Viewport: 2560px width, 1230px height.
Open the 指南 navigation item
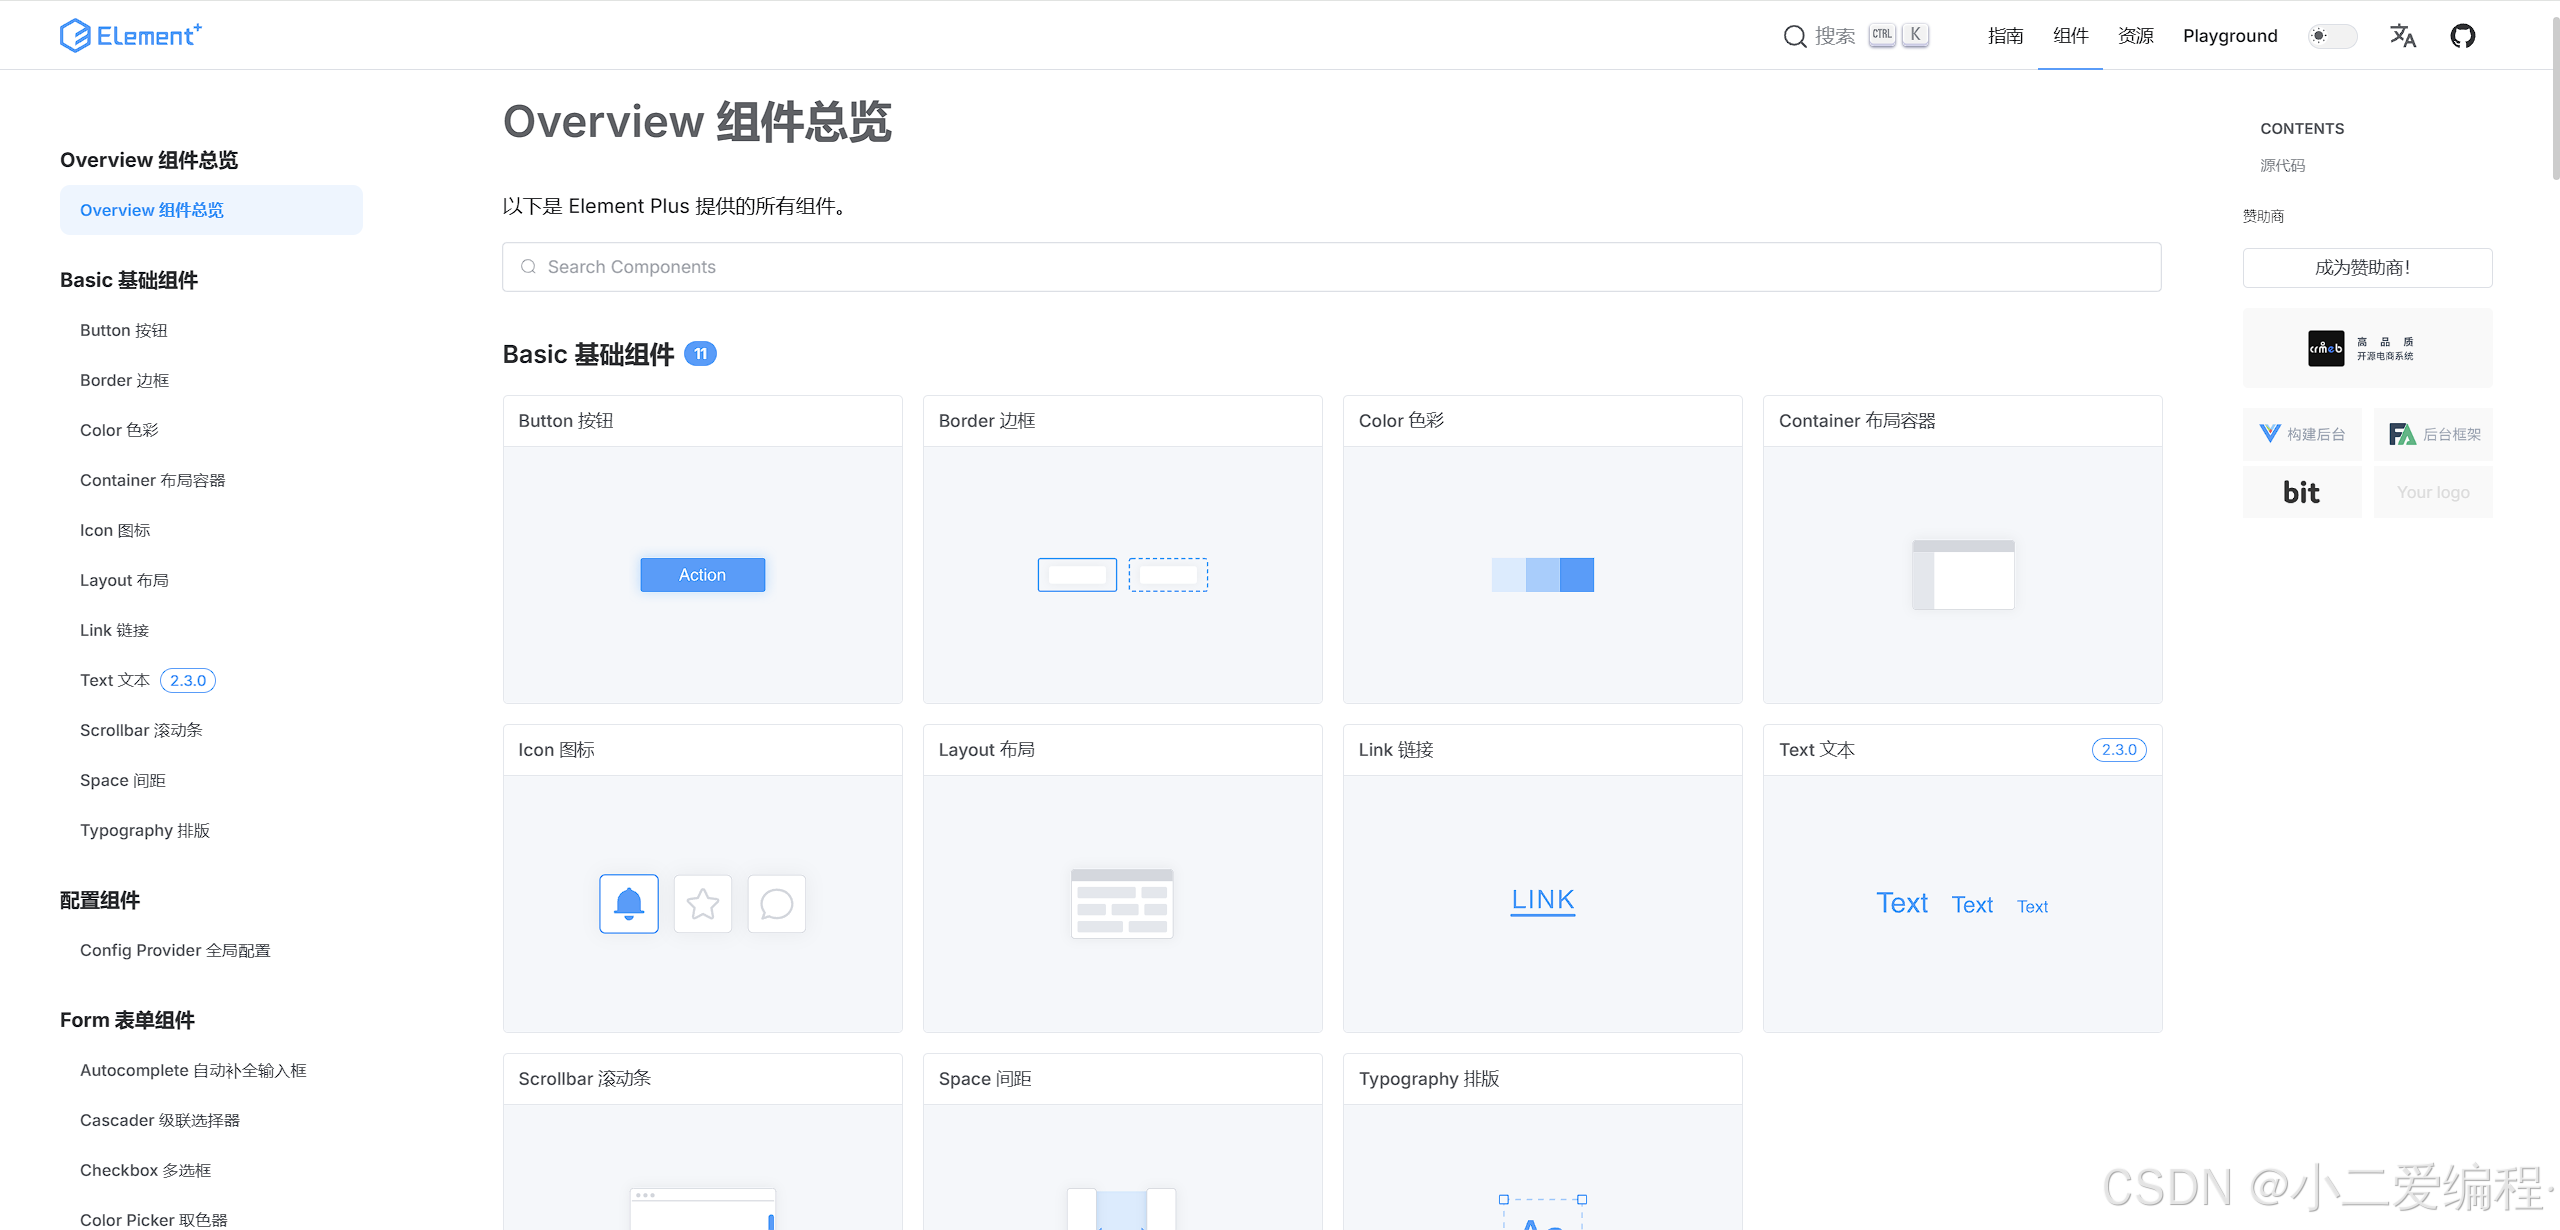2005,36
